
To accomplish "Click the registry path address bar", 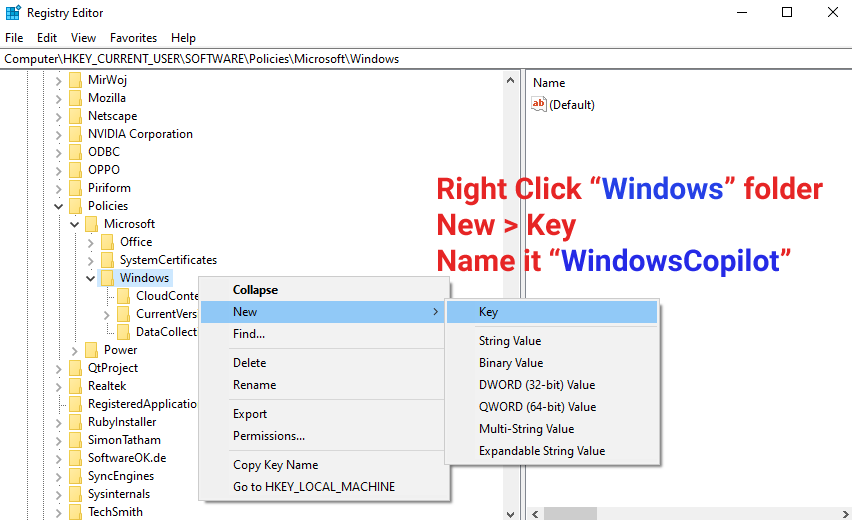I will pos(426,59).
